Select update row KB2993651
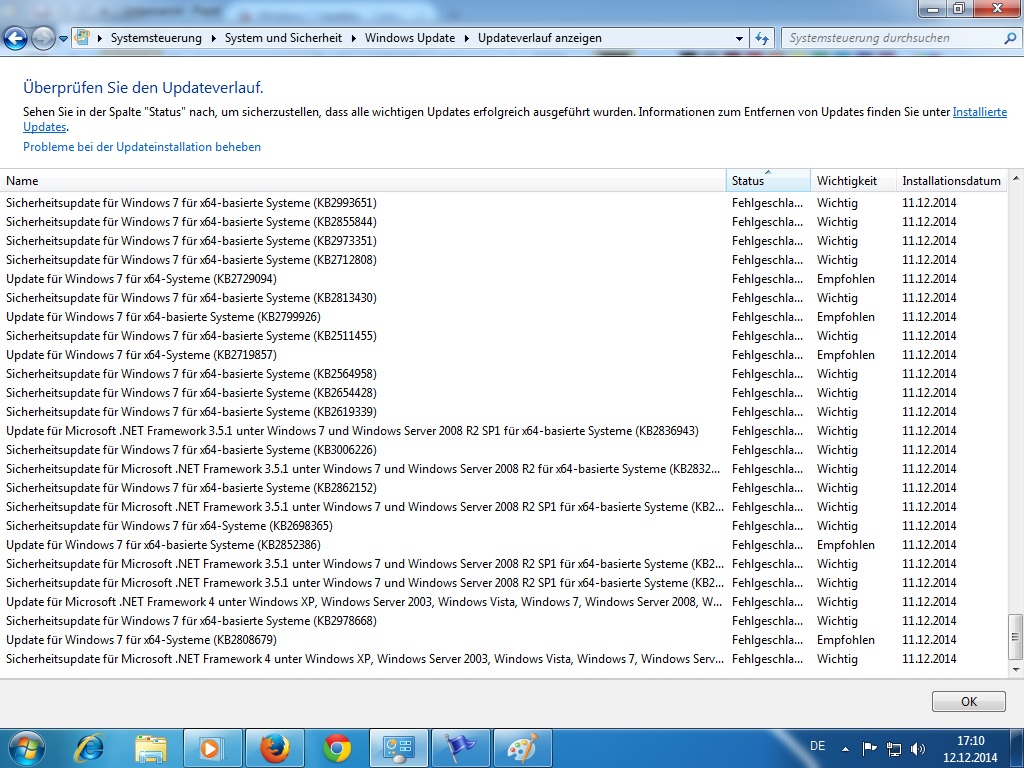This screenshot has height=768, width=1024. (504, 203)
